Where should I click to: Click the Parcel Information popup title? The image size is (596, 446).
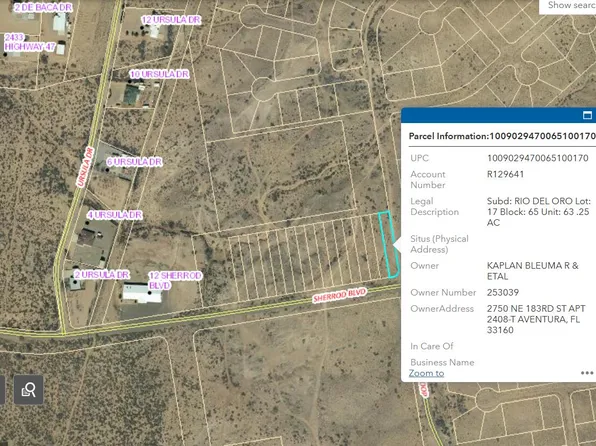tap(502, 136)
